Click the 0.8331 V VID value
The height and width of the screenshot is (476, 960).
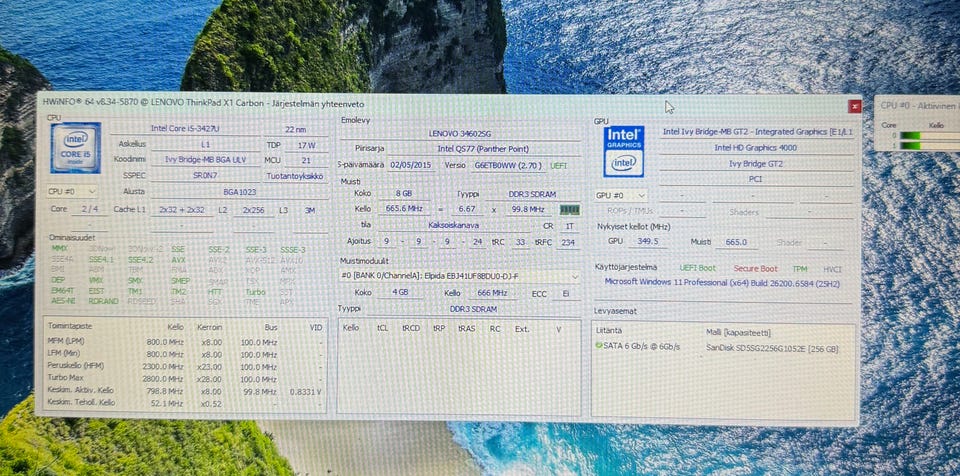305,391
